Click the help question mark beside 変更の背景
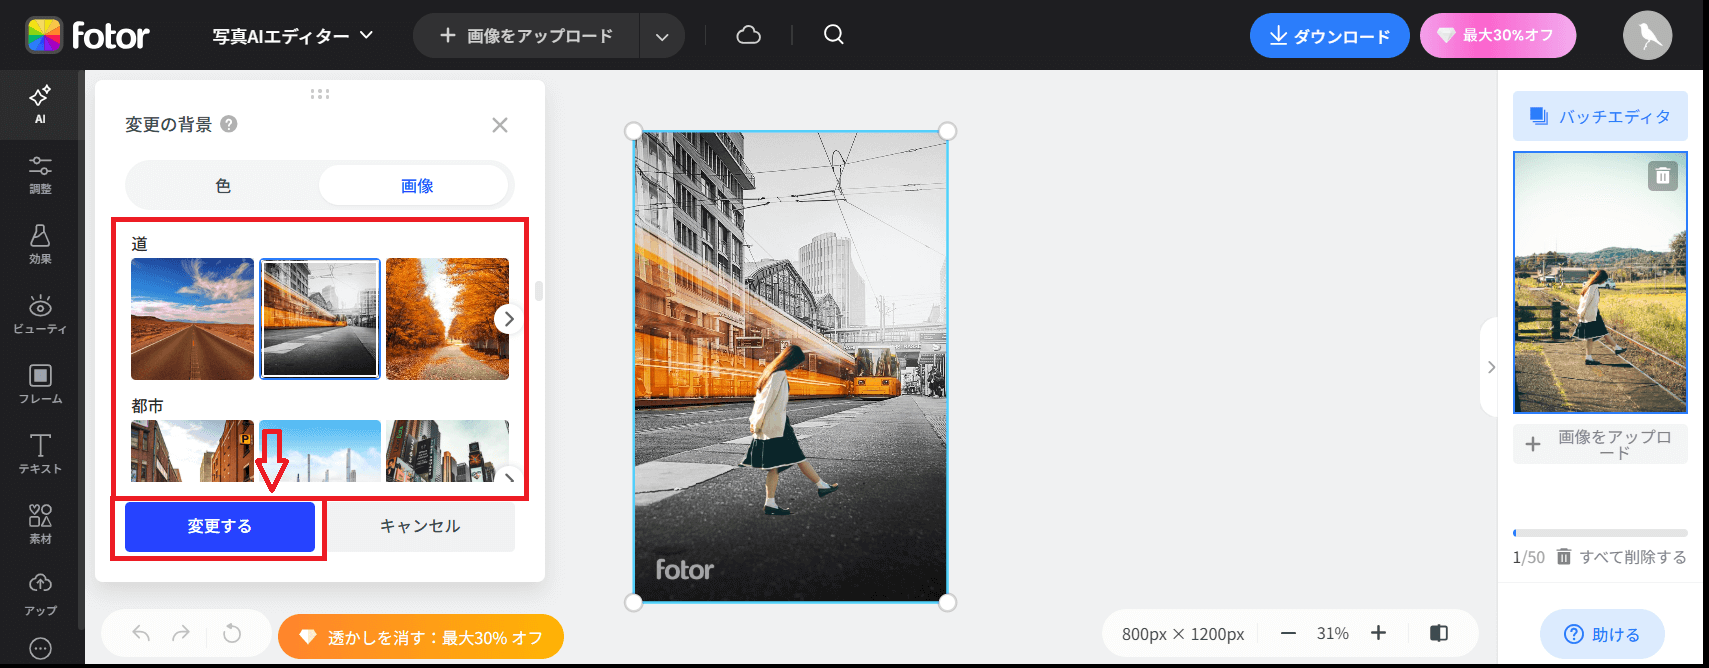Image resolution: width=1709 pixels, height=668 pixels. [x=229, y=124]
